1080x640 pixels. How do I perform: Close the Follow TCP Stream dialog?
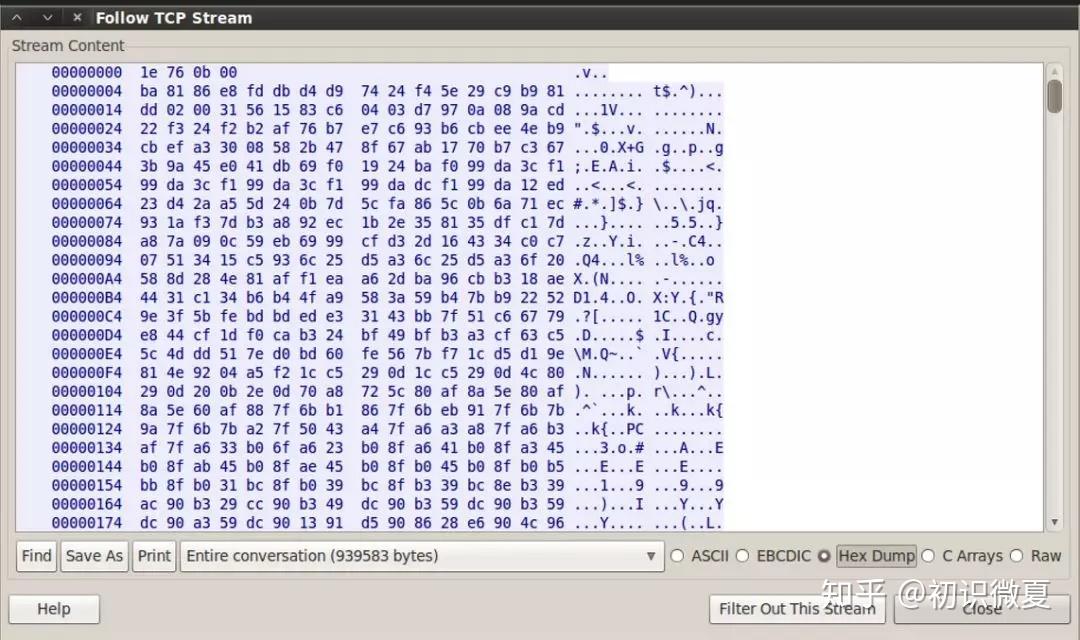[x=982, y=609]
